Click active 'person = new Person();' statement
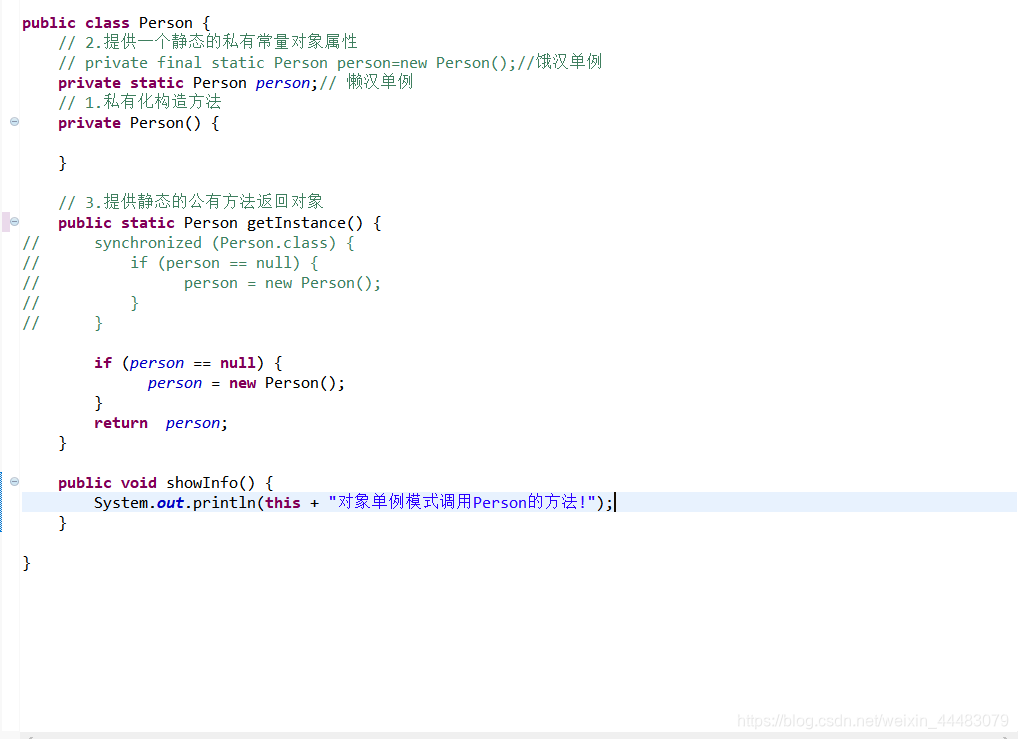Screen dimensions: 1018x739 pyautogui.click(x=246, y=383)
